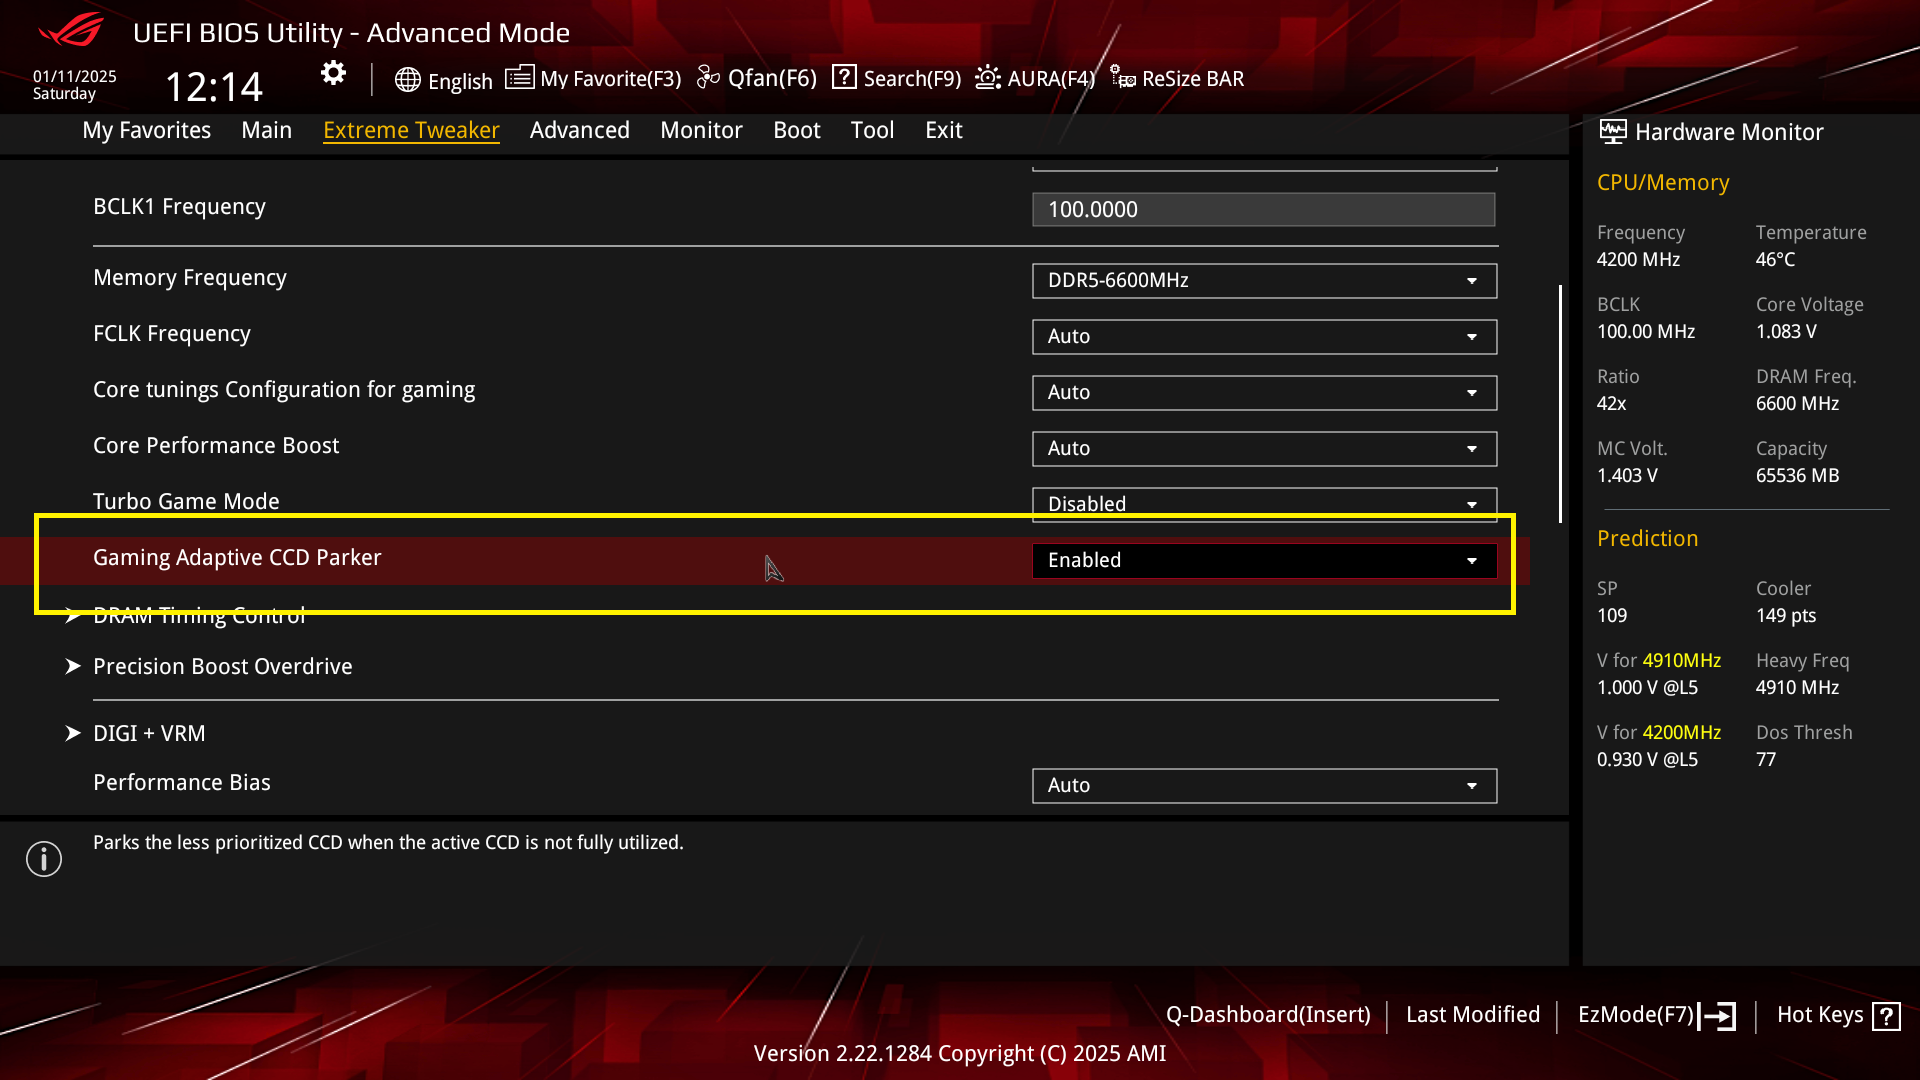The image size is (1920, 1080).
Task: Switch to Advanced tab
Action: tap(580, 130)
